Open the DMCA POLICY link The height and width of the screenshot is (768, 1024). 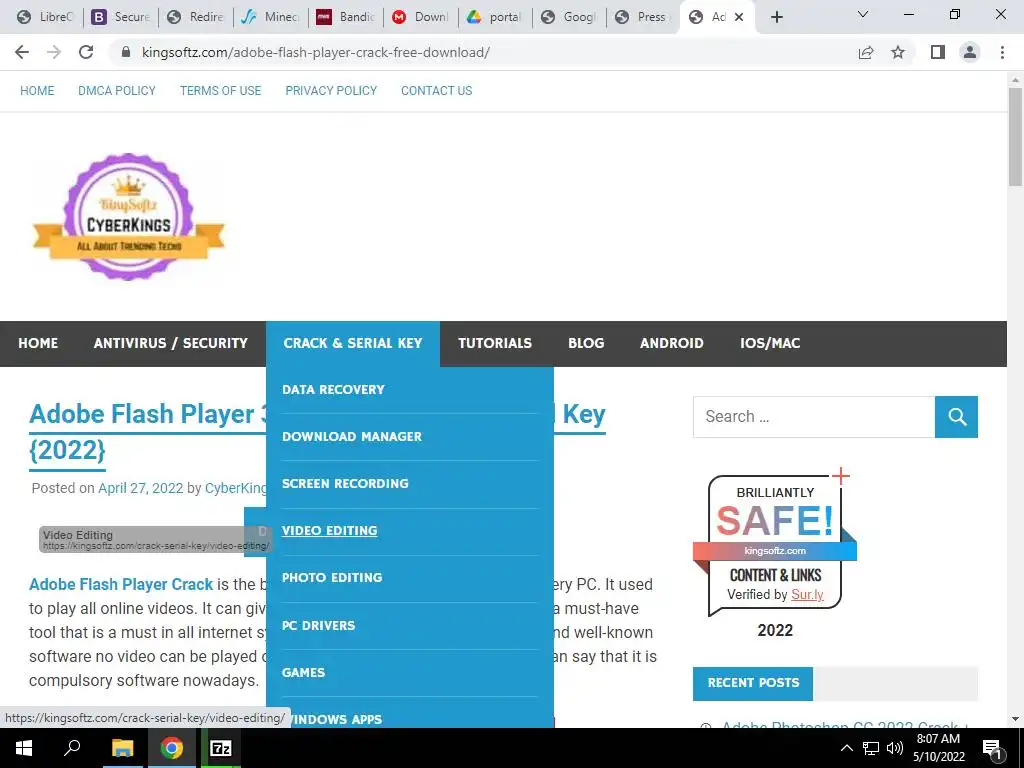tap(117, 91)
